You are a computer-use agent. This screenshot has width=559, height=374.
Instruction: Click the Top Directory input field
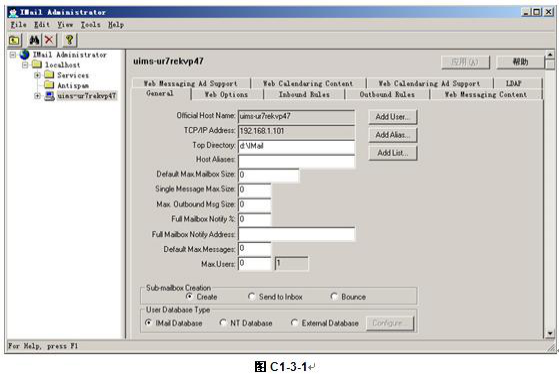(x=296, y=146)
